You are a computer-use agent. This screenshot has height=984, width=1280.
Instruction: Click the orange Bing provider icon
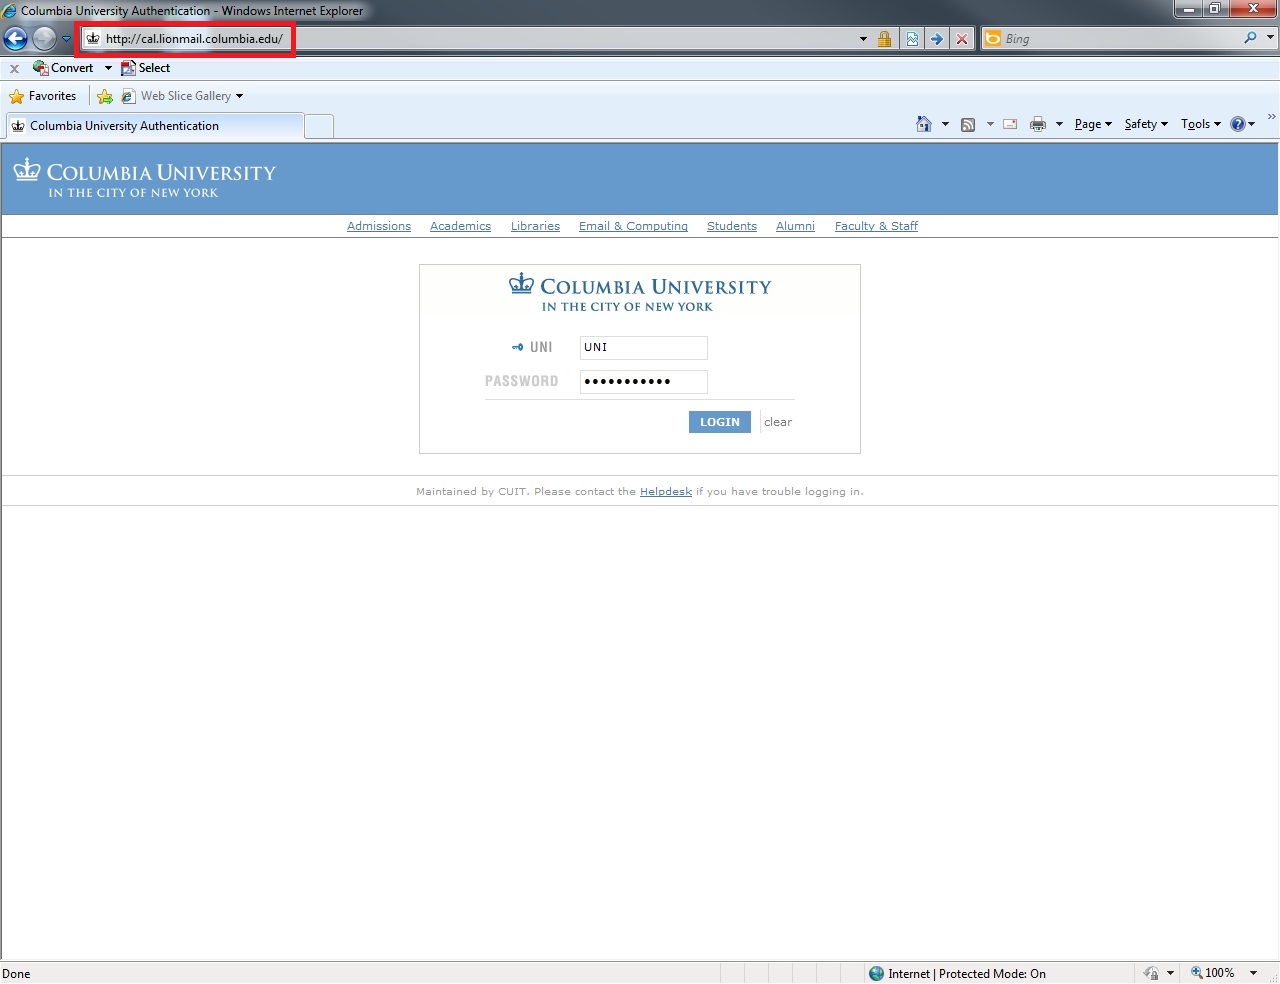[x=993, y=39]
